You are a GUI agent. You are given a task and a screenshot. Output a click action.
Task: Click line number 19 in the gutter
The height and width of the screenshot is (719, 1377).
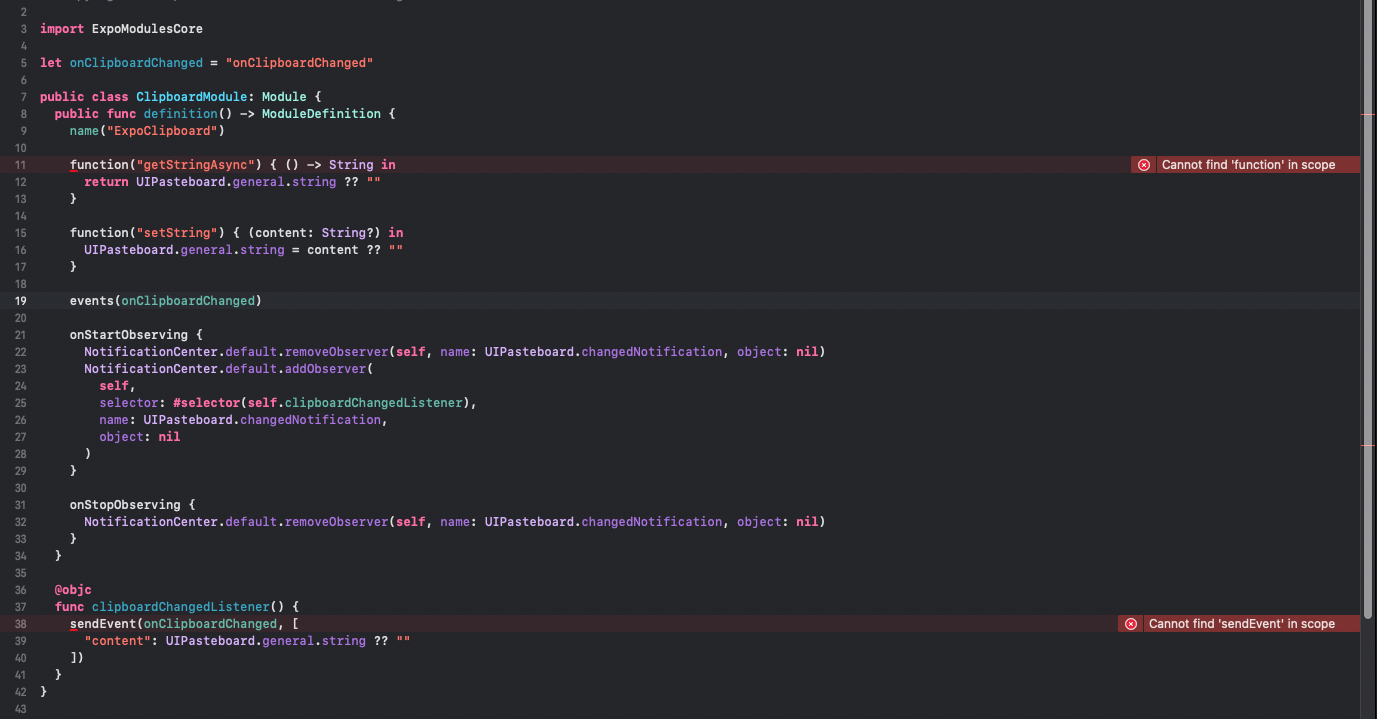click(21, 301)
